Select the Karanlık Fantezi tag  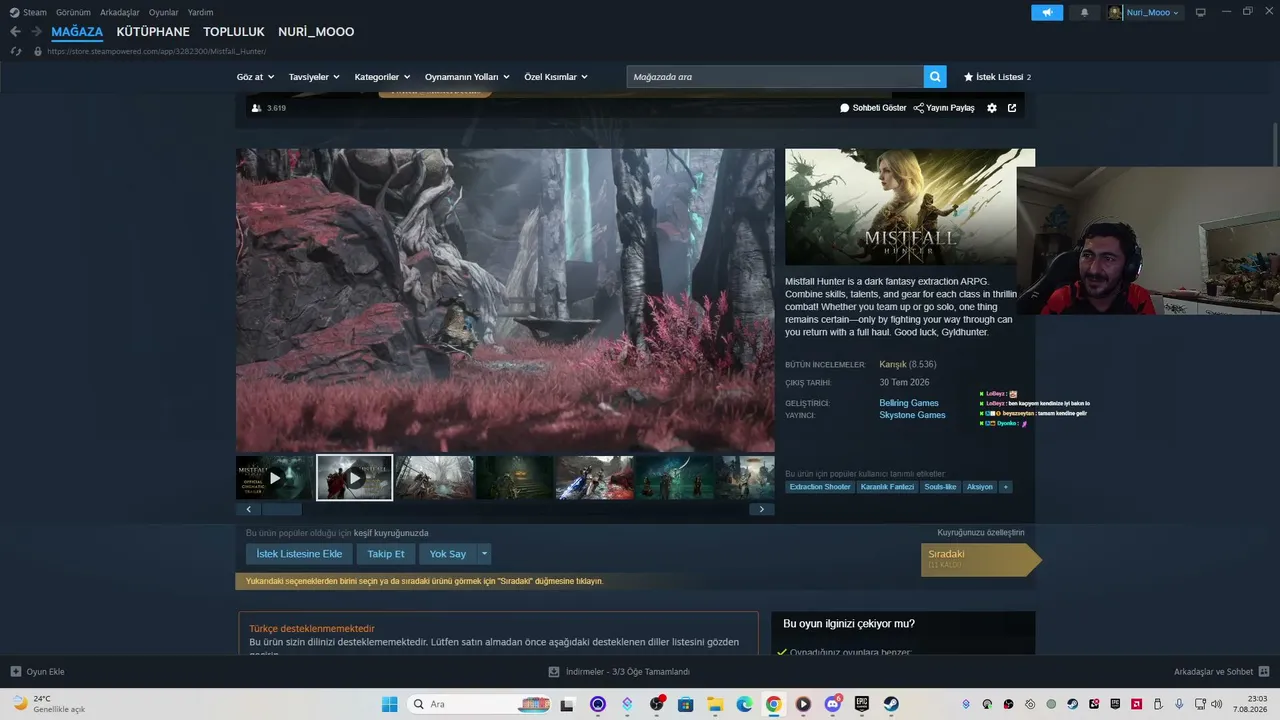pos(888,487)
